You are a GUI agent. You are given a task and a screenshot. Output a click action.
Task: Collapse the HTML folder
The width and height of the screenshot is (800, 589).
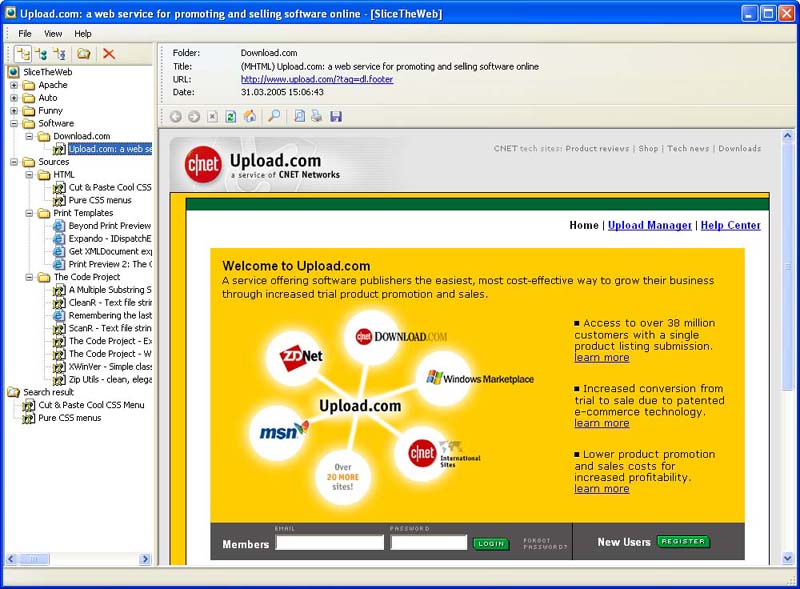(x=30, y=175)
